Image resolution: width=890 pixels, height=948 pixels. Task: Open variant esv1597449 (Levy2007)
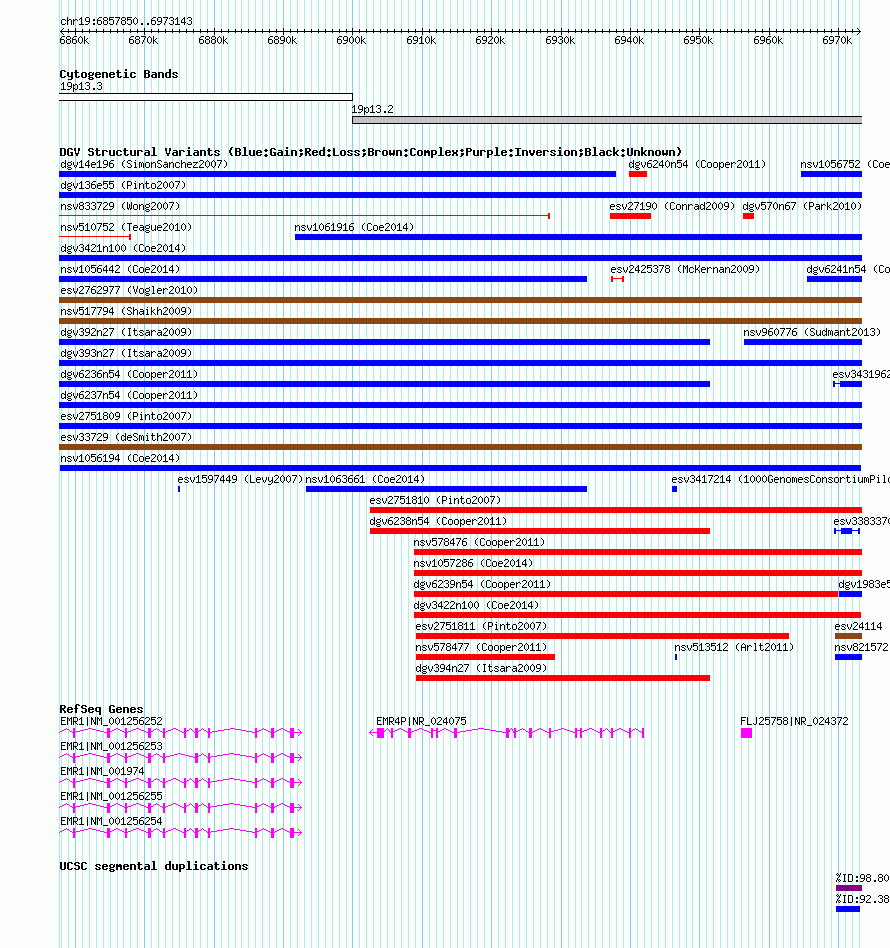240,479
